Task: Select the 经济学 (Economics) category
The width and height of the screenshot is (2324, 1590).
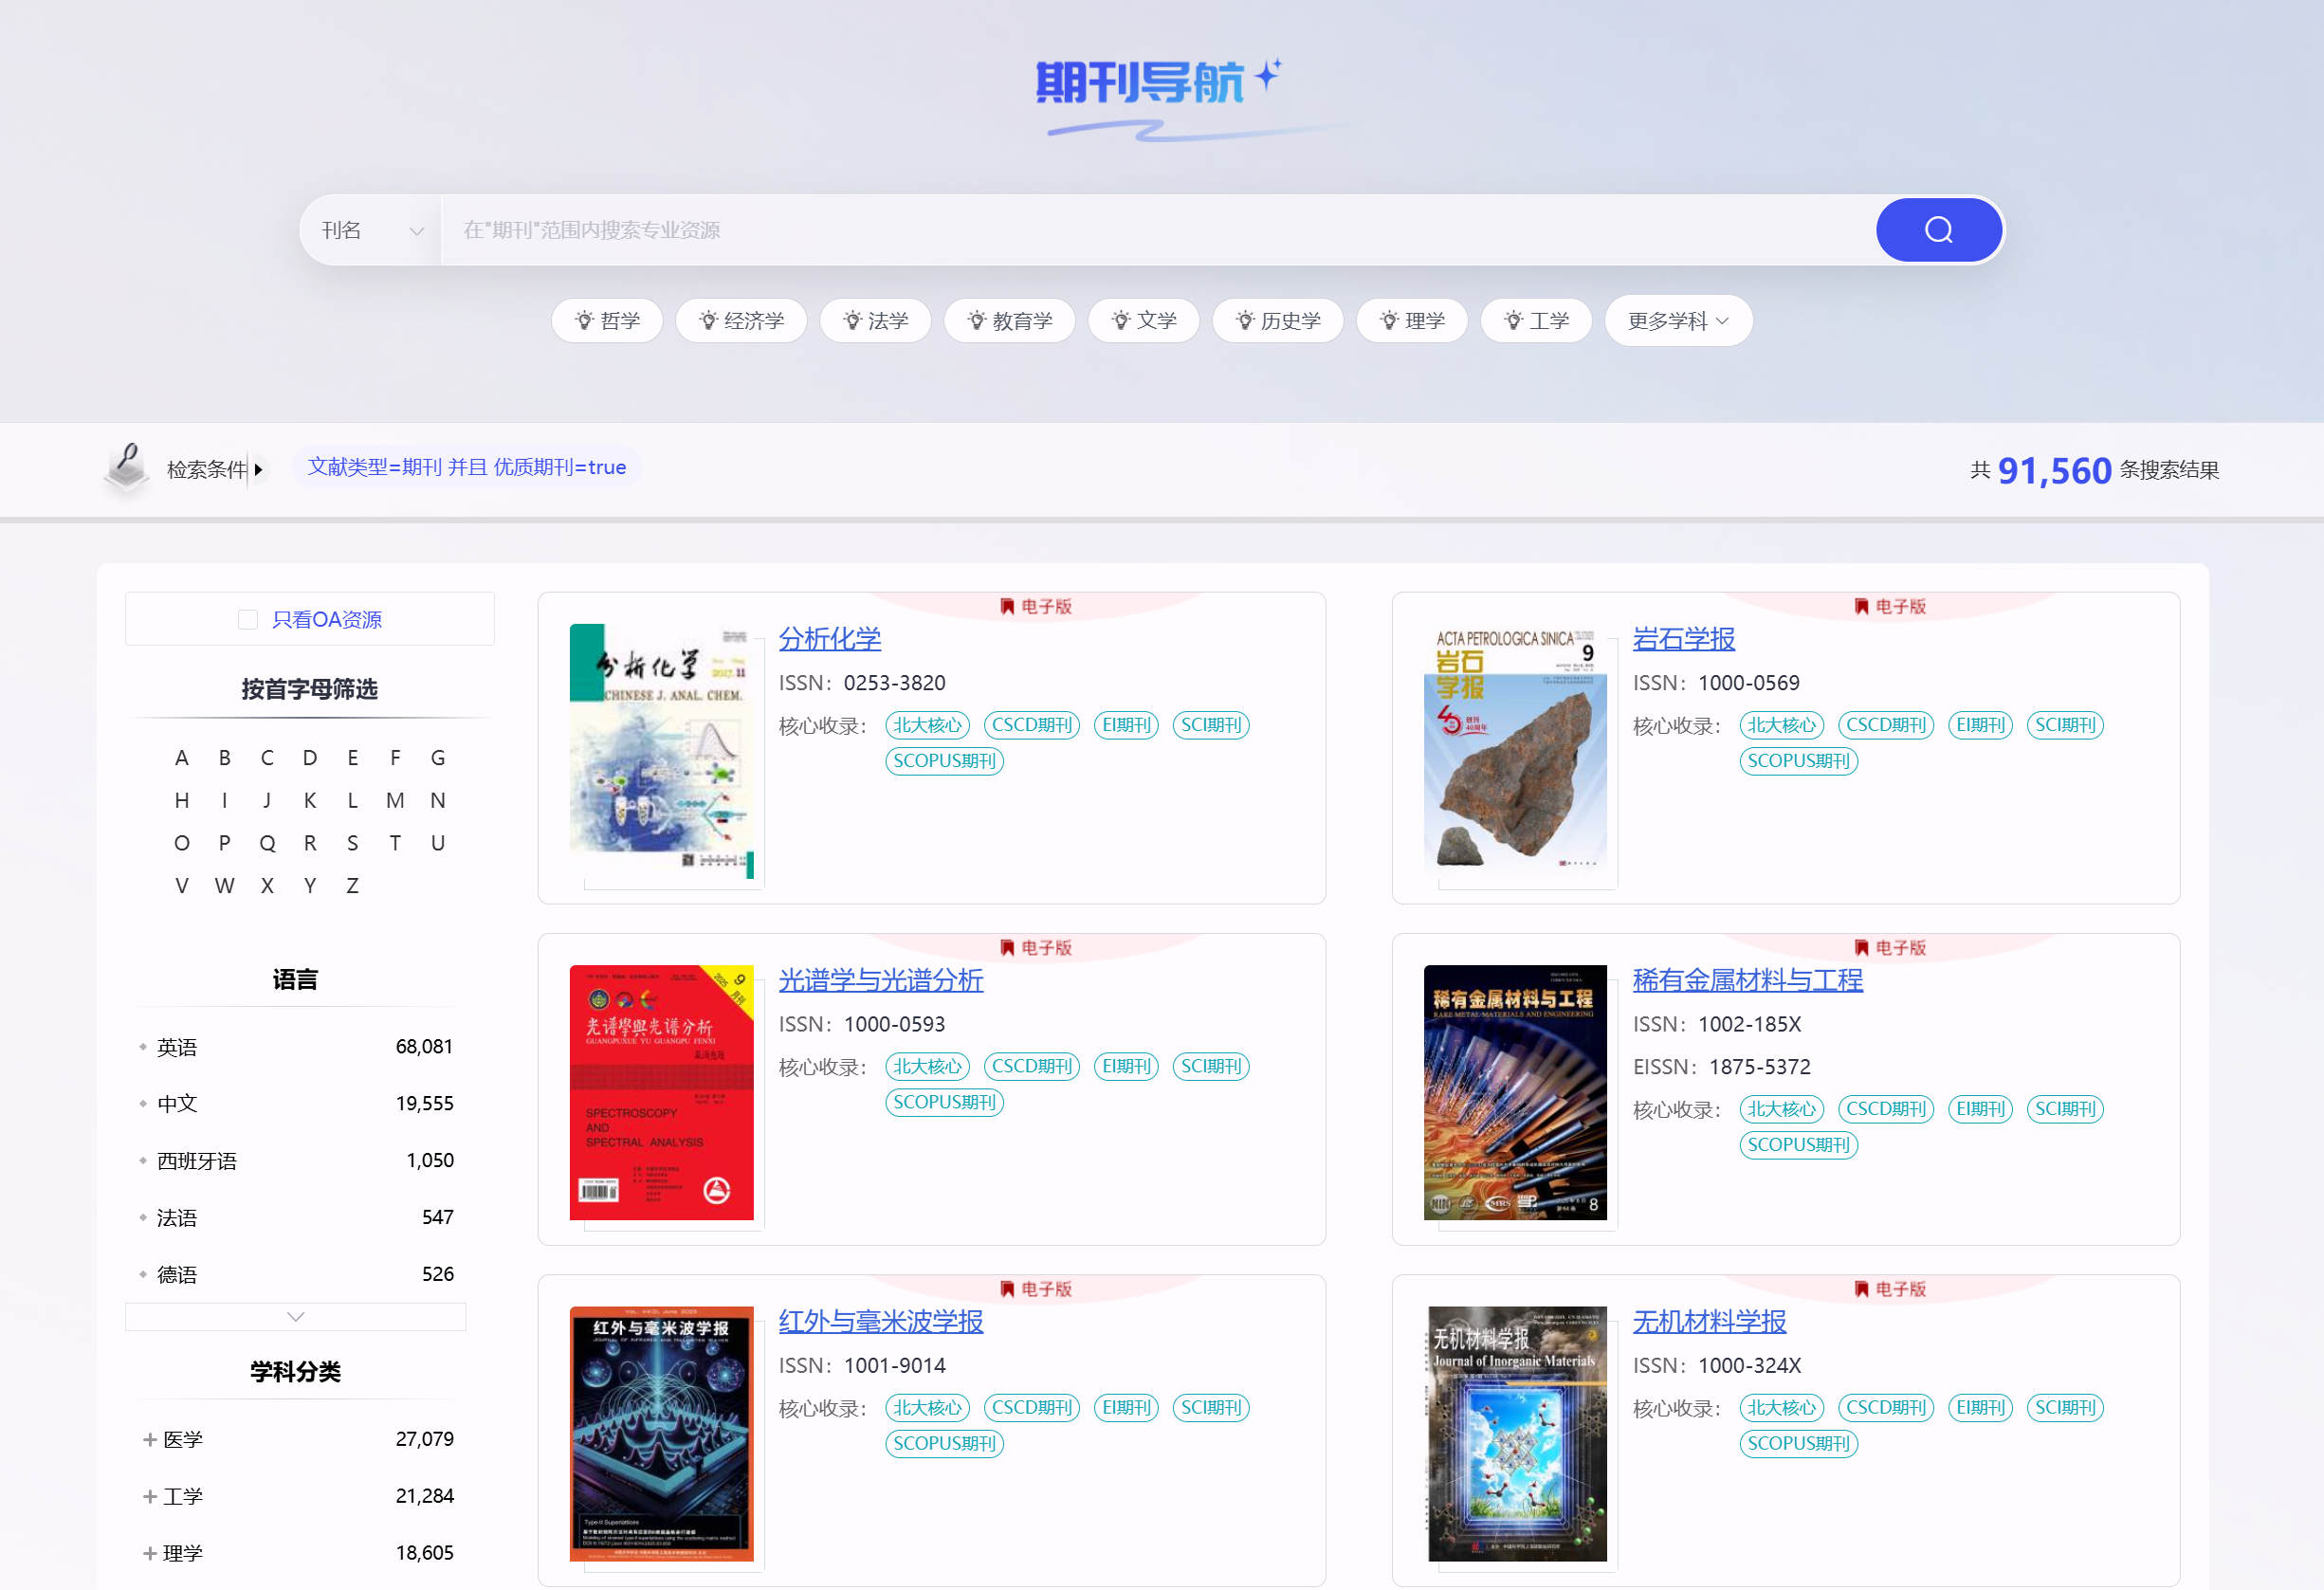Action: click(741, 320)
